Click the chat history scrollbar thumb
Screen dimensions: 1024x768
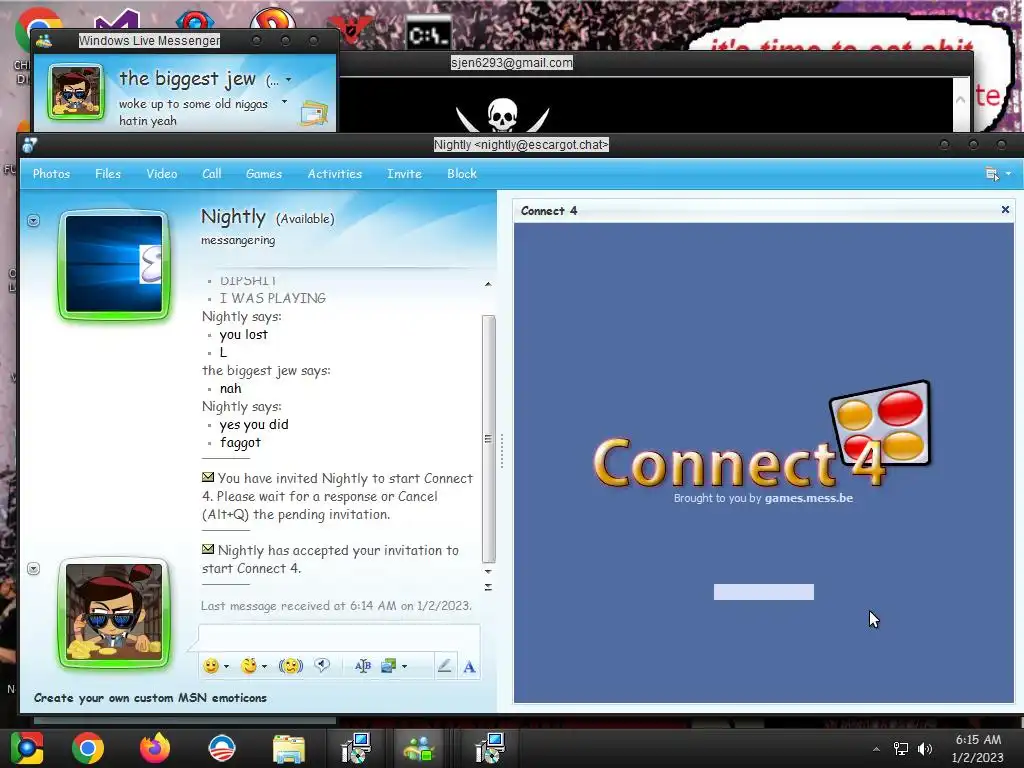[488, 438]
